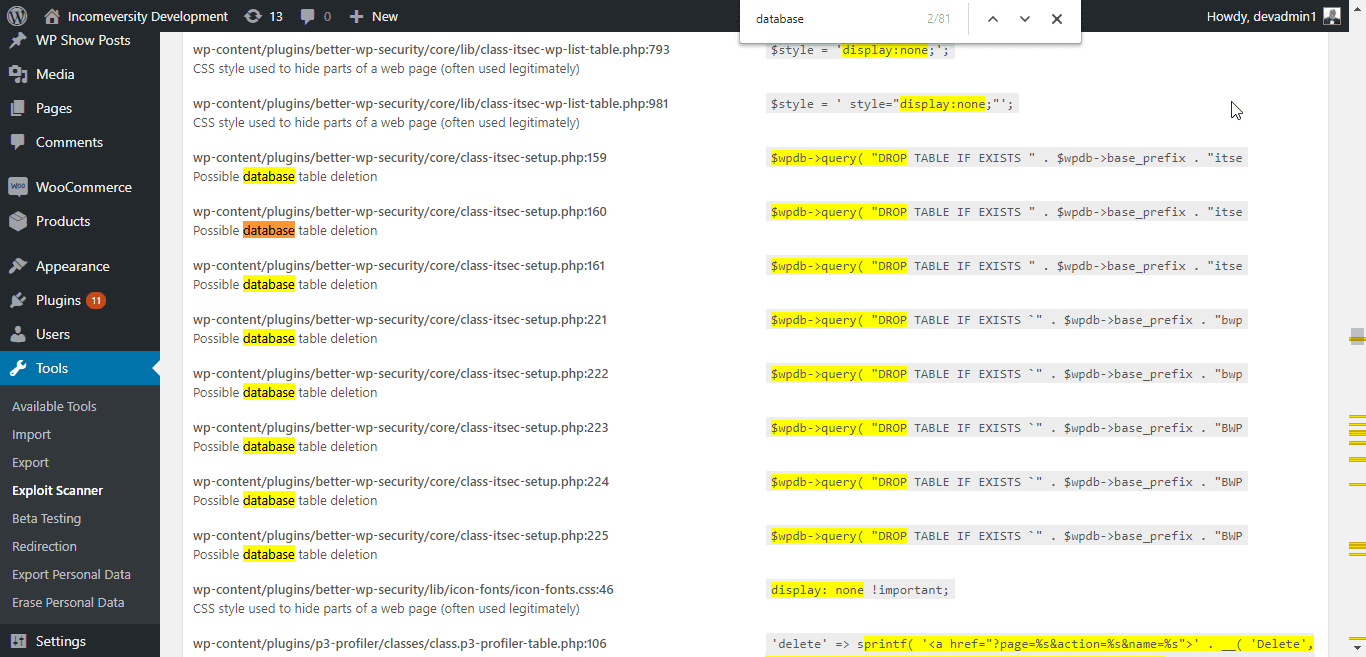Select Available Tools submenu item
The width and height of the screenshot is (1366, 657).
click(54, 406)
